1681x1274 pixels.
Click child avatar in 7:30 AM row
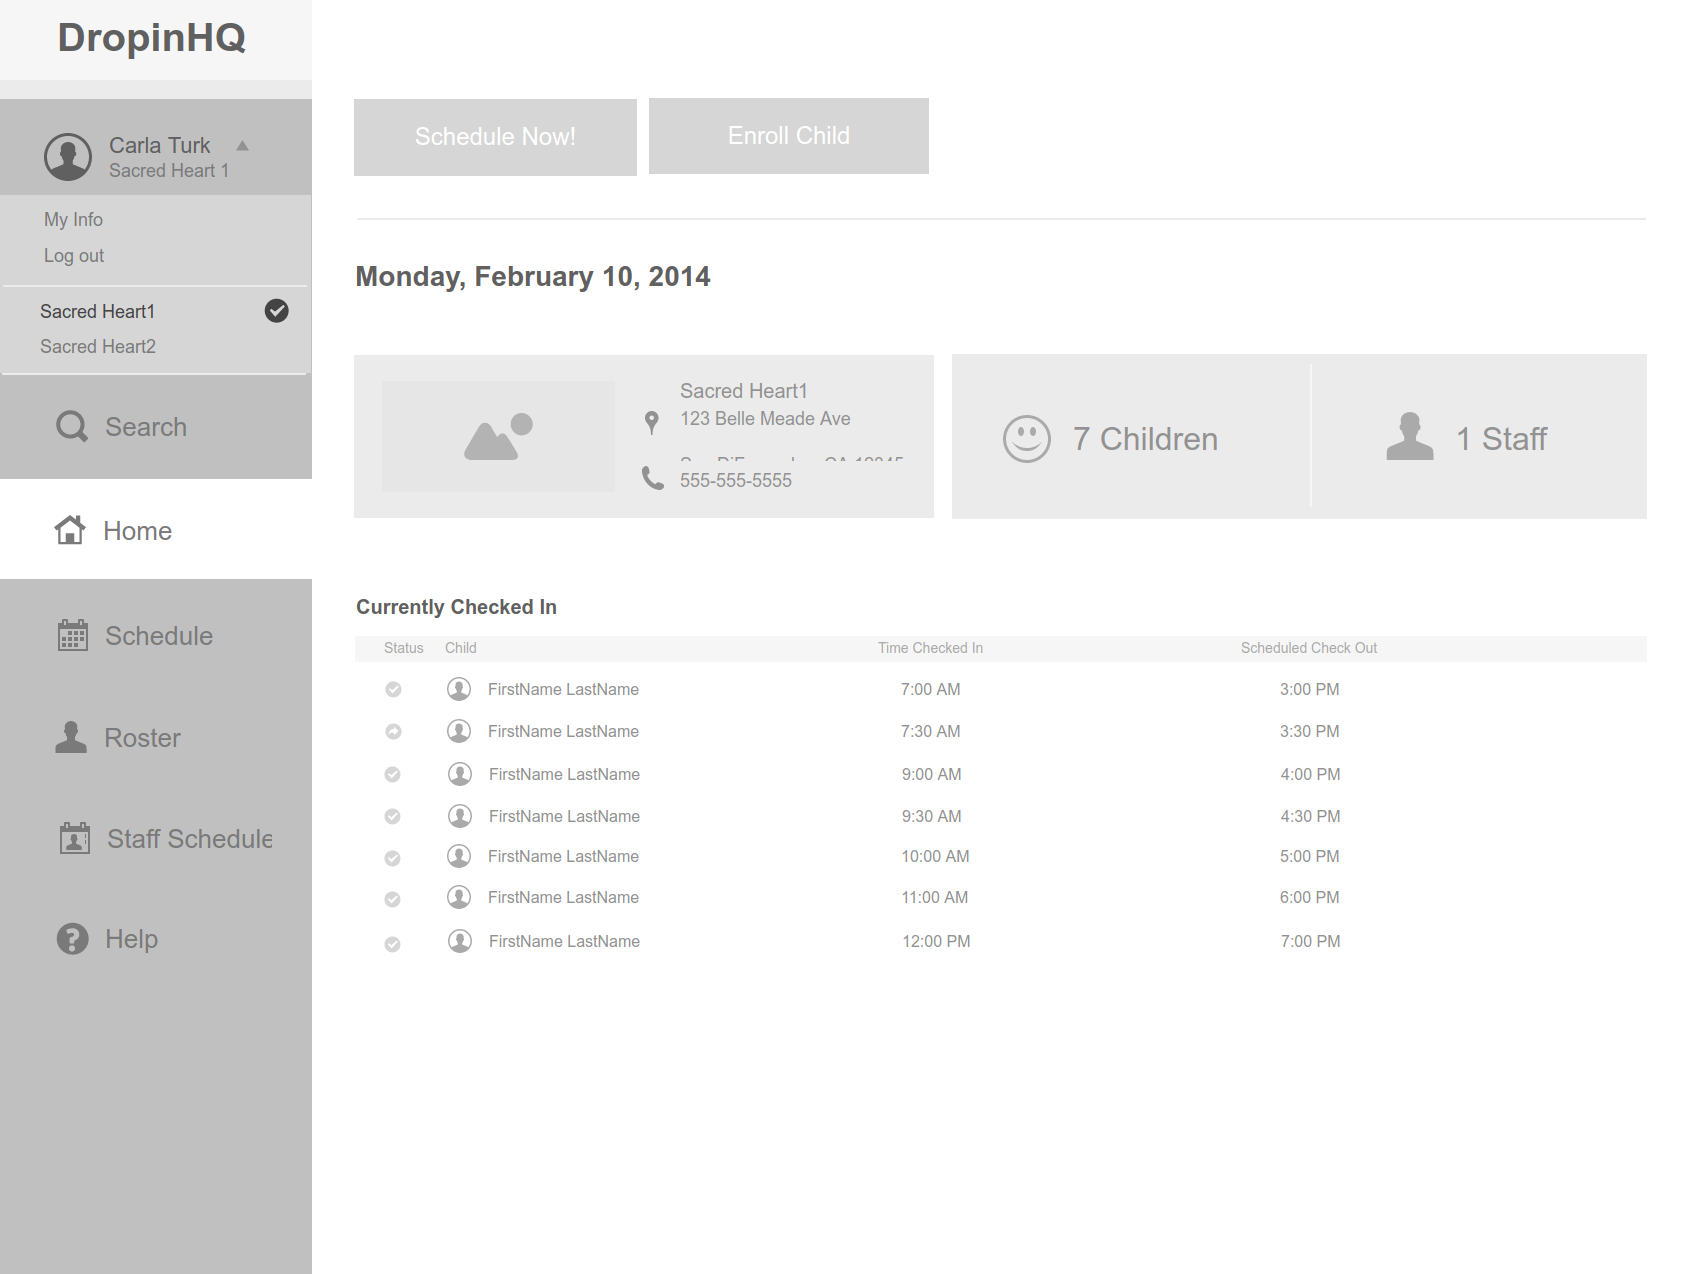459,731
